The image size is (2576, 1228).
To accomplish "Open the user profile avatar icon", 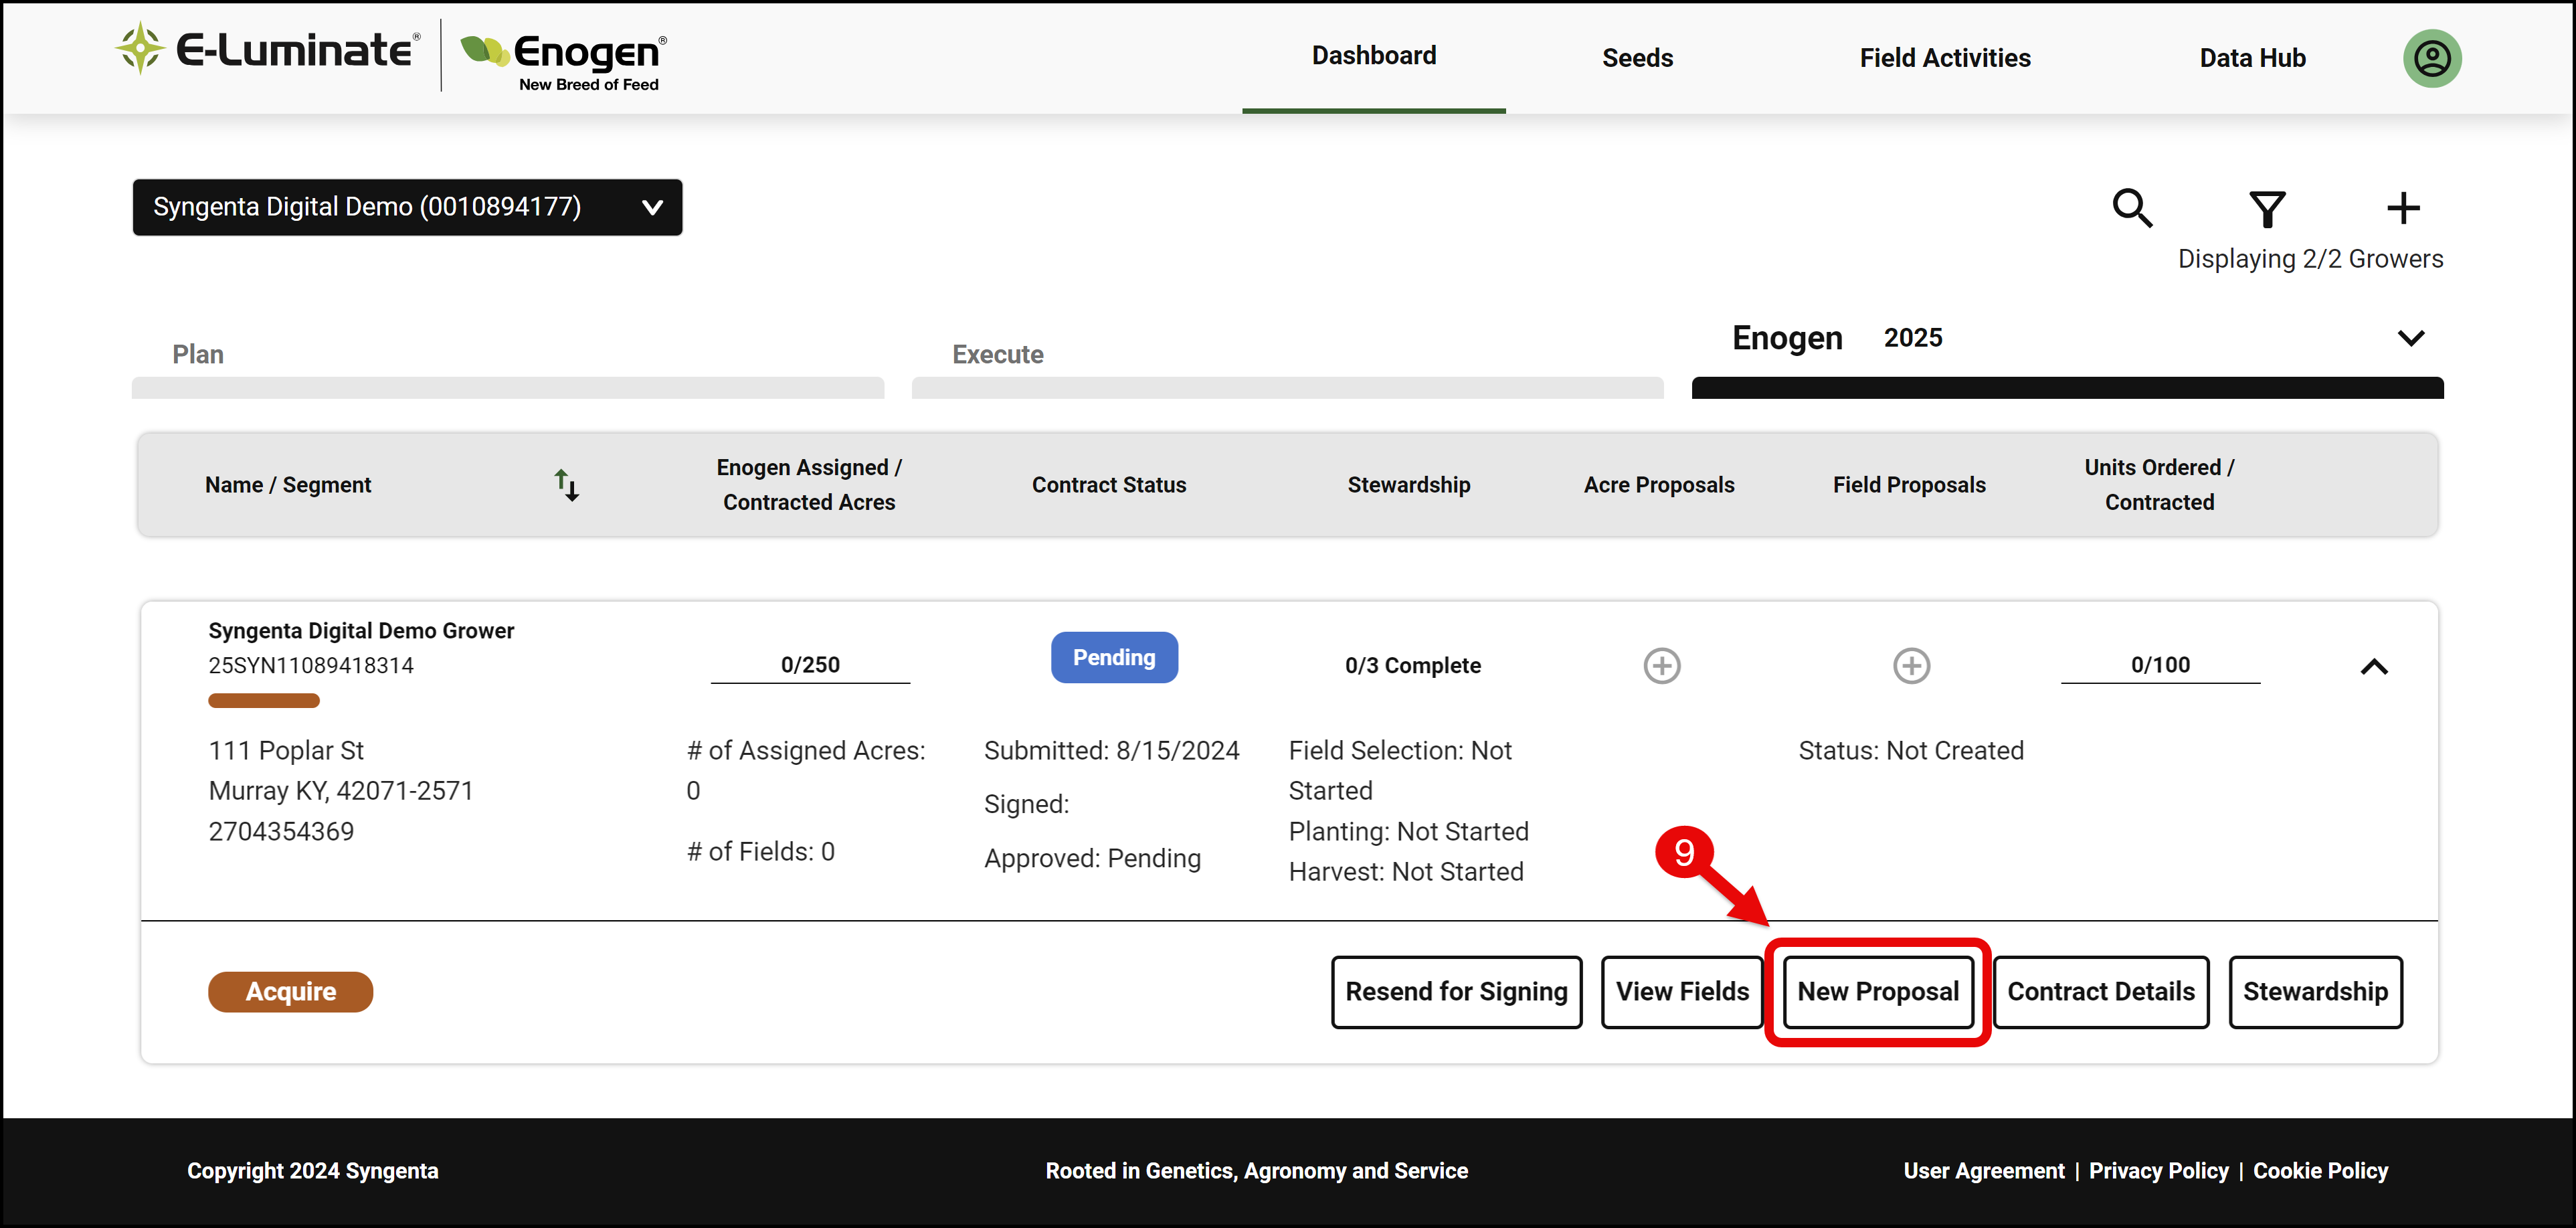I will tap(2431, 58).
